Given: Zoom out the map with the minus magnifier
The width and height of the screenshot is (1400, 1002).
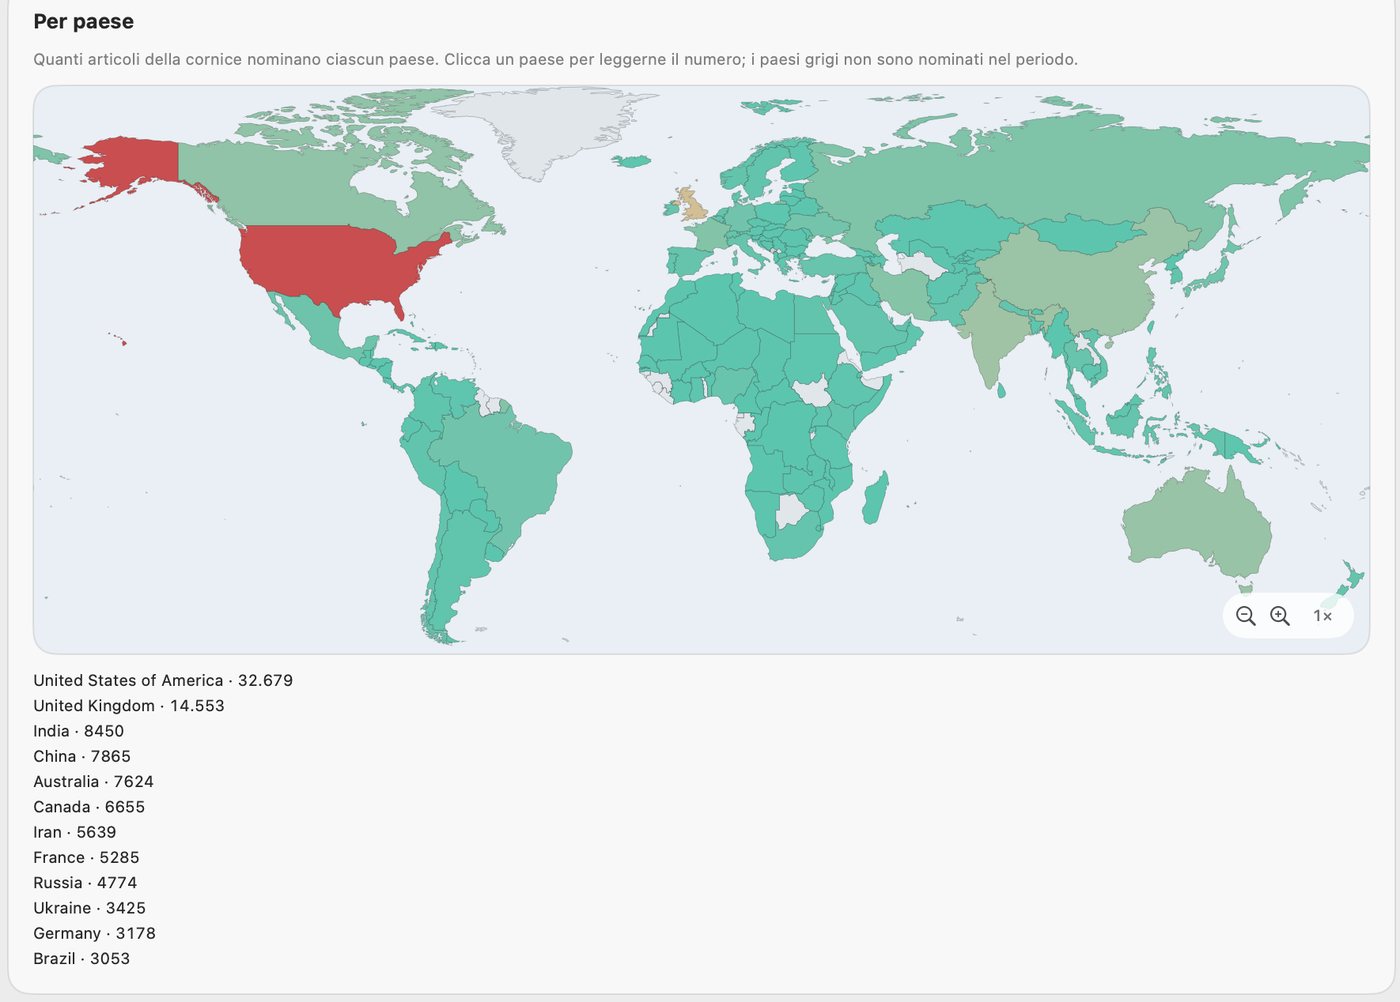Looking at the screenshot, I should click(1245, 616).
